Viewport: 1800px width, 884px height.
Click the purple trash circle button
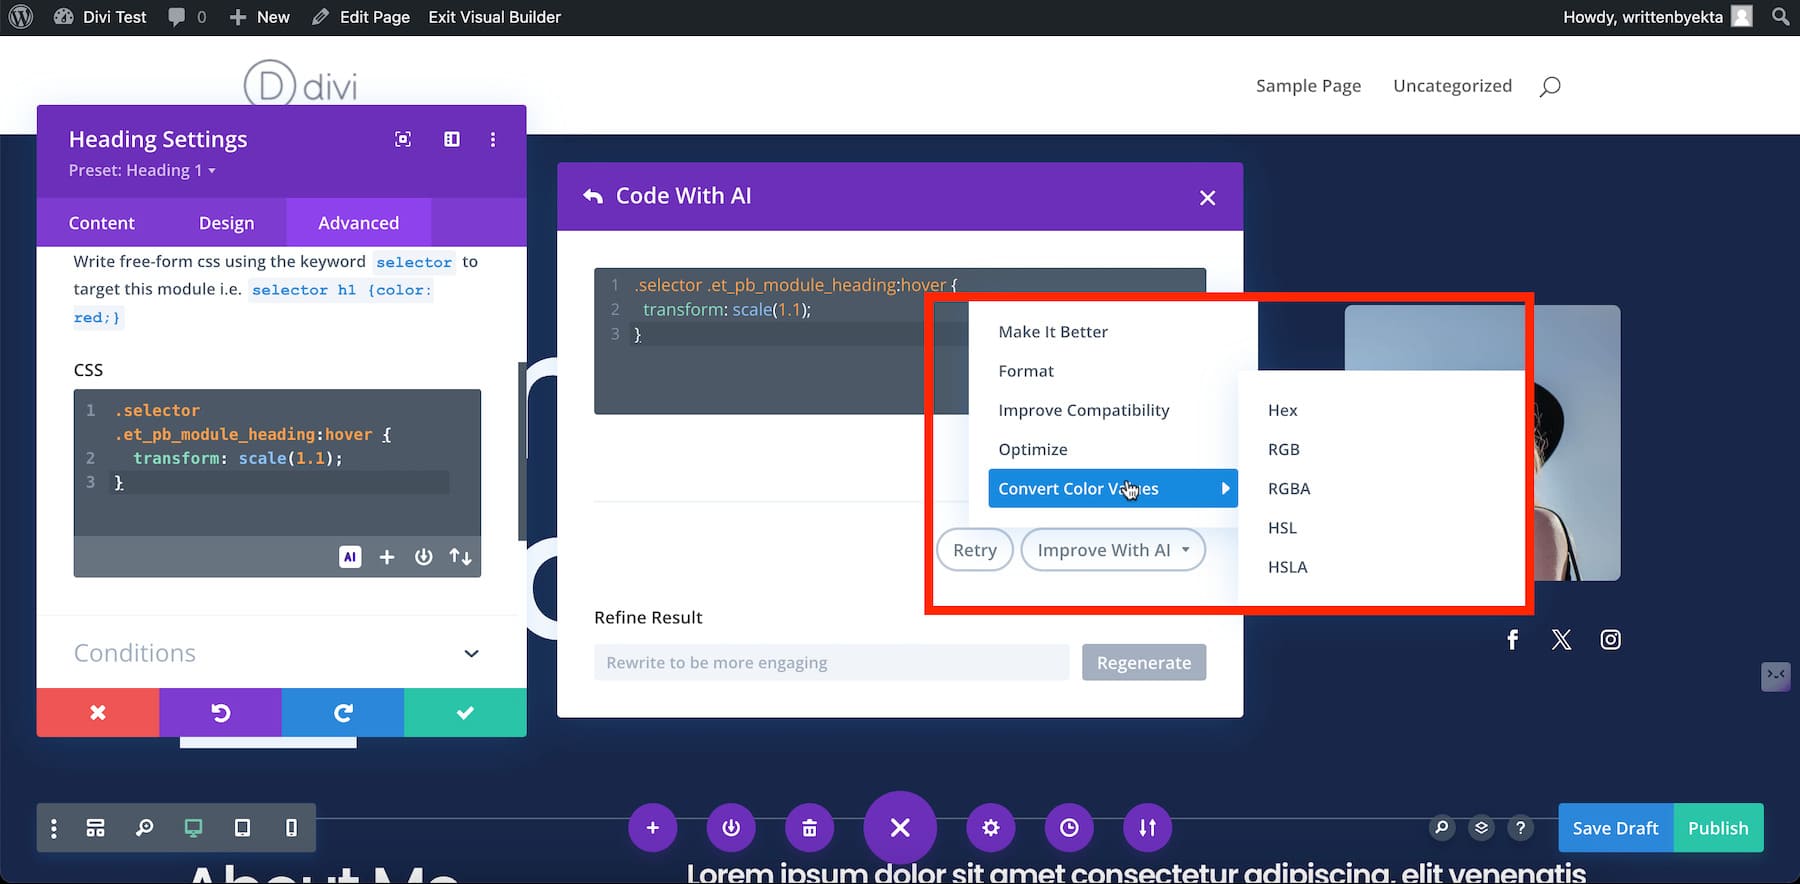pyautogui.click(x=809, y=828)
